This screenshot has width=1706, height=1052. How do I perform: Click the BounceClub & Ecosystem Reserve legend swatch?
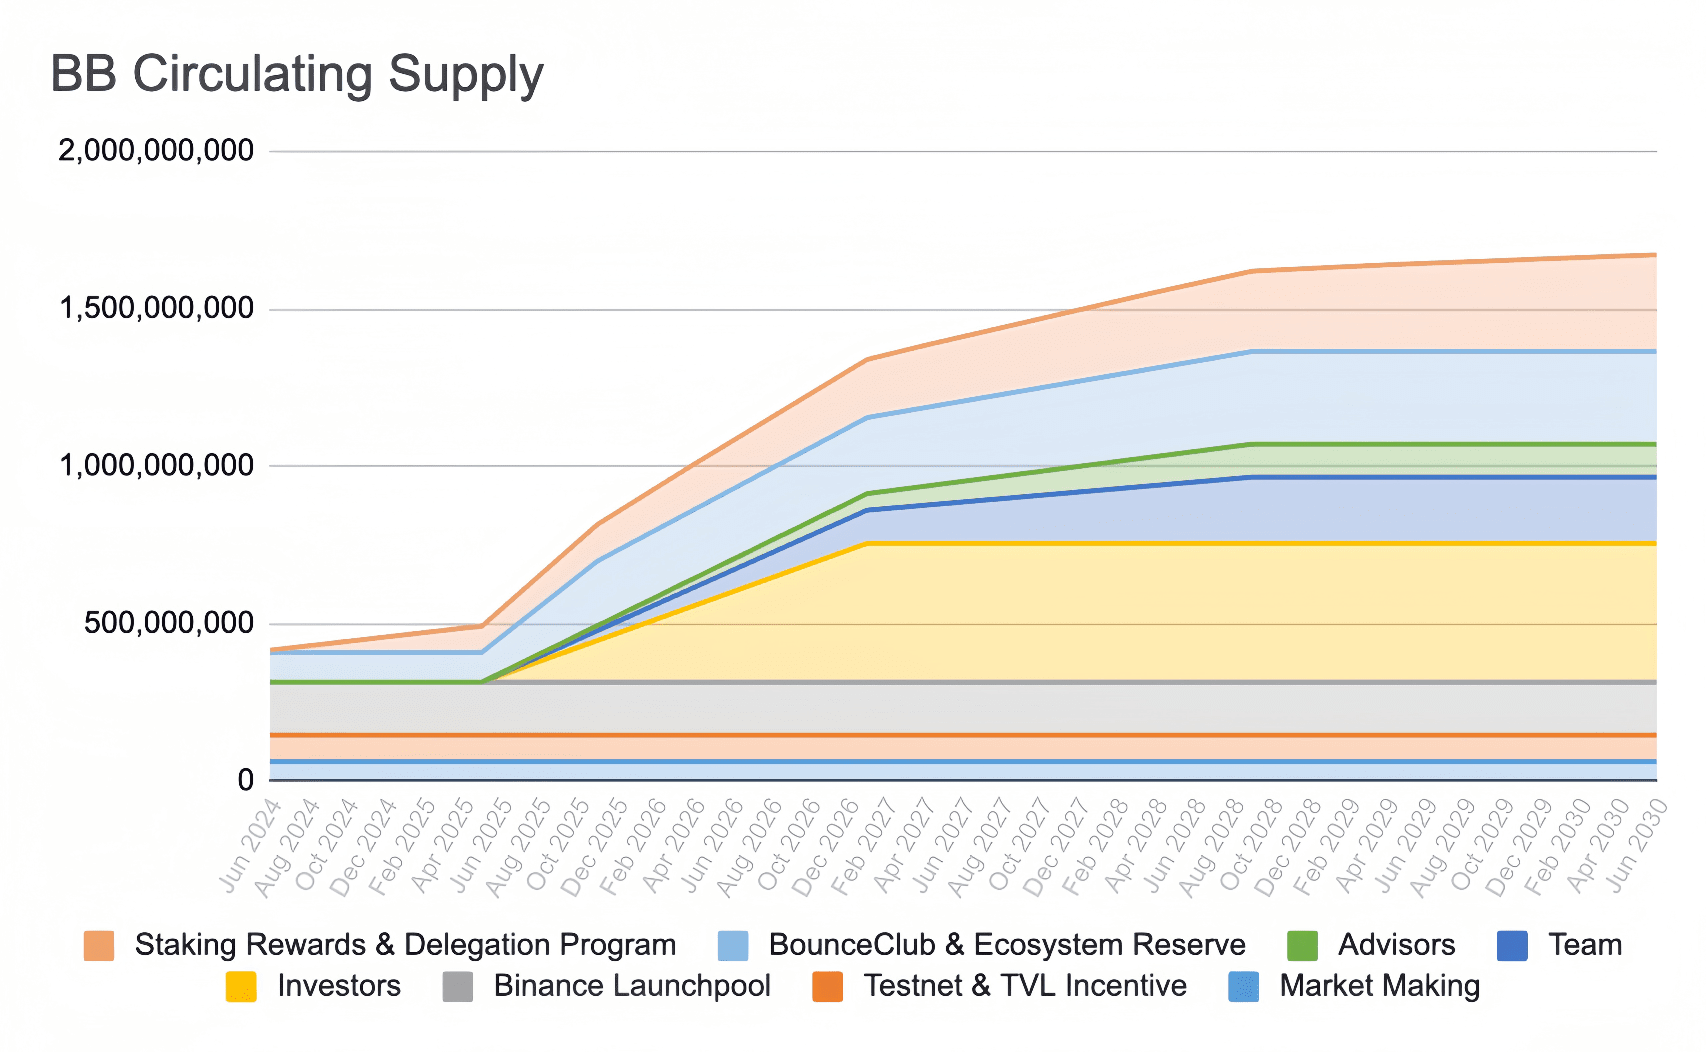pyautogui.click(x=733, y=945)
